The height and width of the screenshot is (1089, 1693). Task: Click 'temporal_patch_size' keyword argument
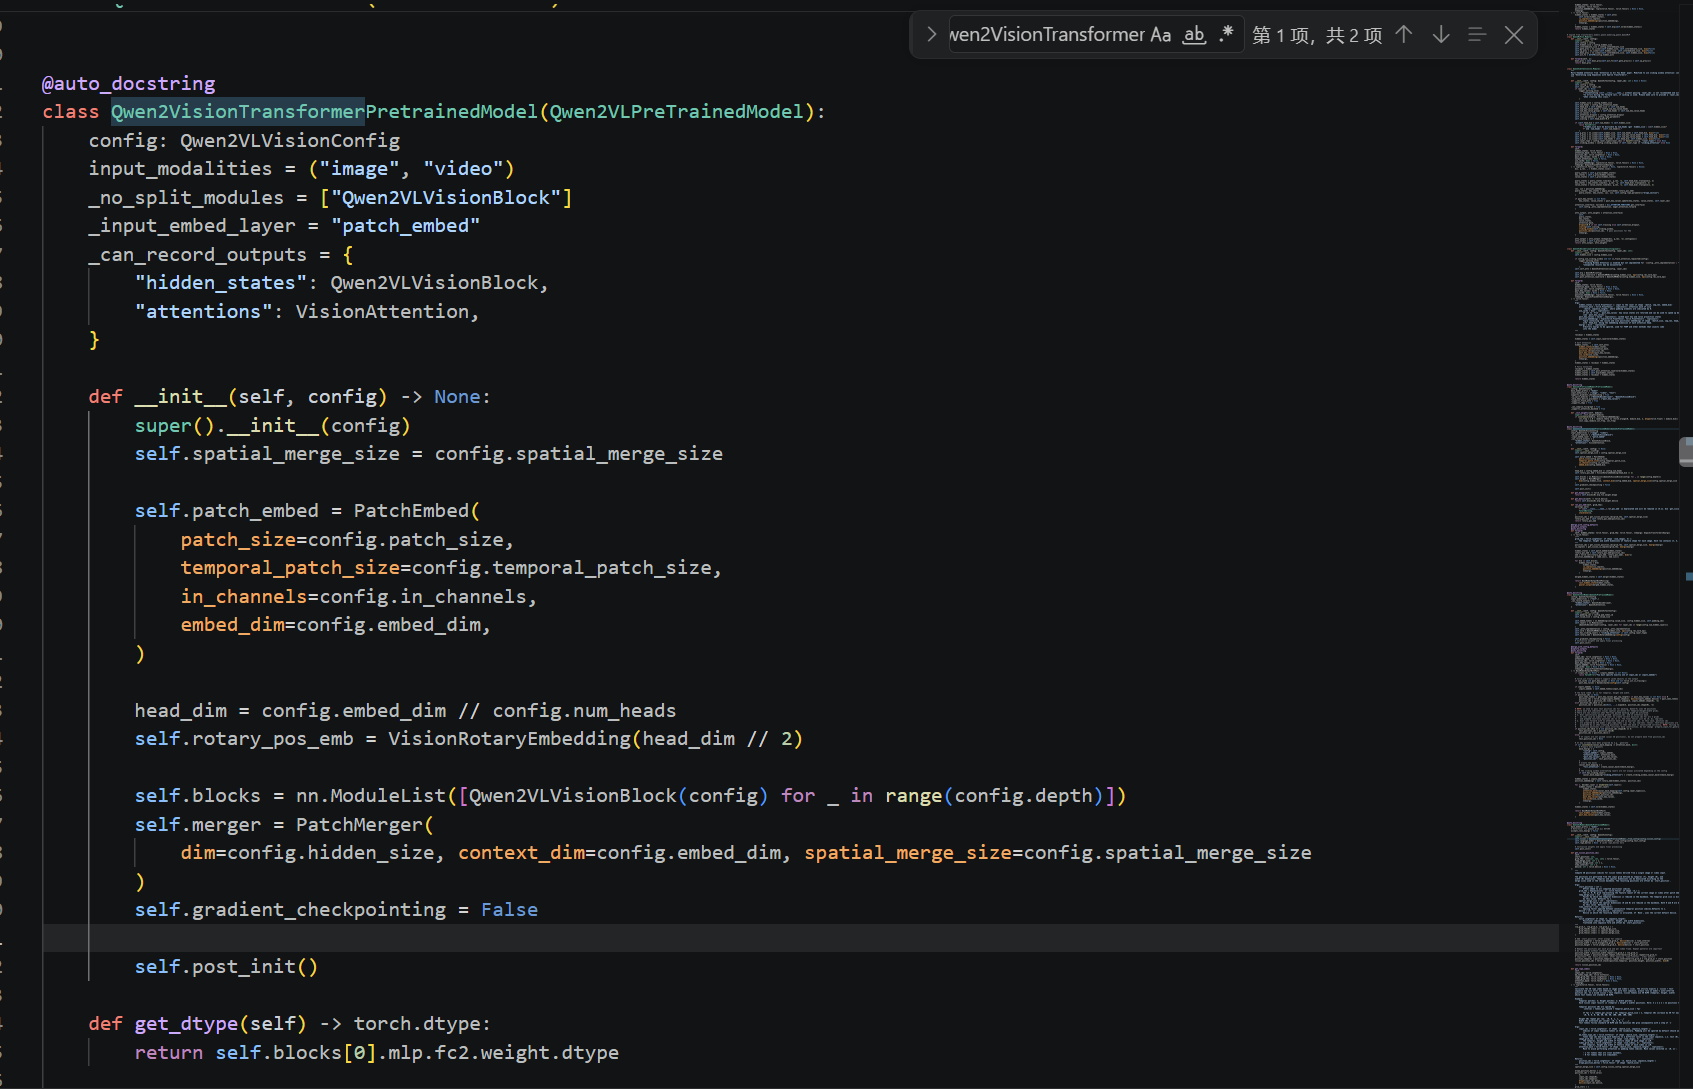290,567
